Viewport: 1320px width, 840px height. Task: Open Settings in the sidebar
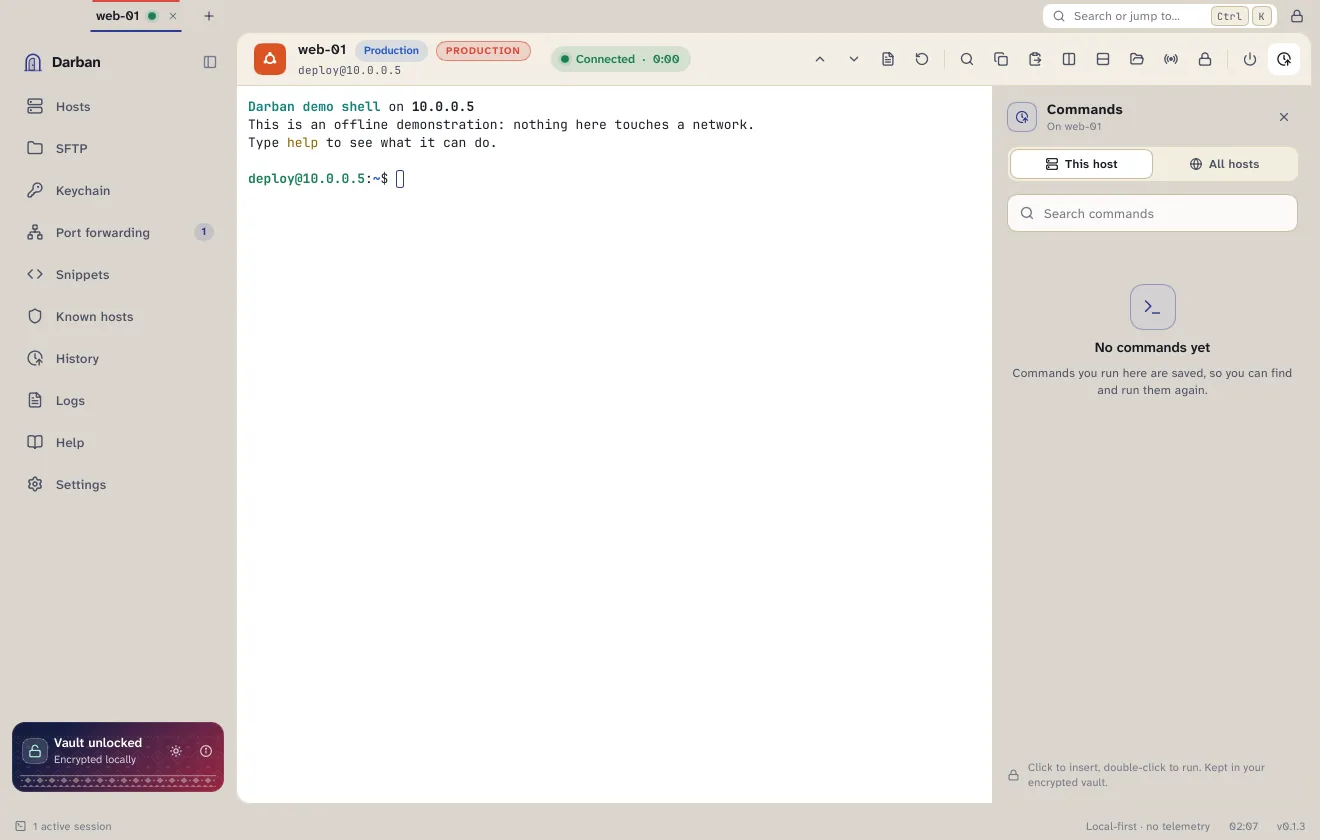[119, 484]
